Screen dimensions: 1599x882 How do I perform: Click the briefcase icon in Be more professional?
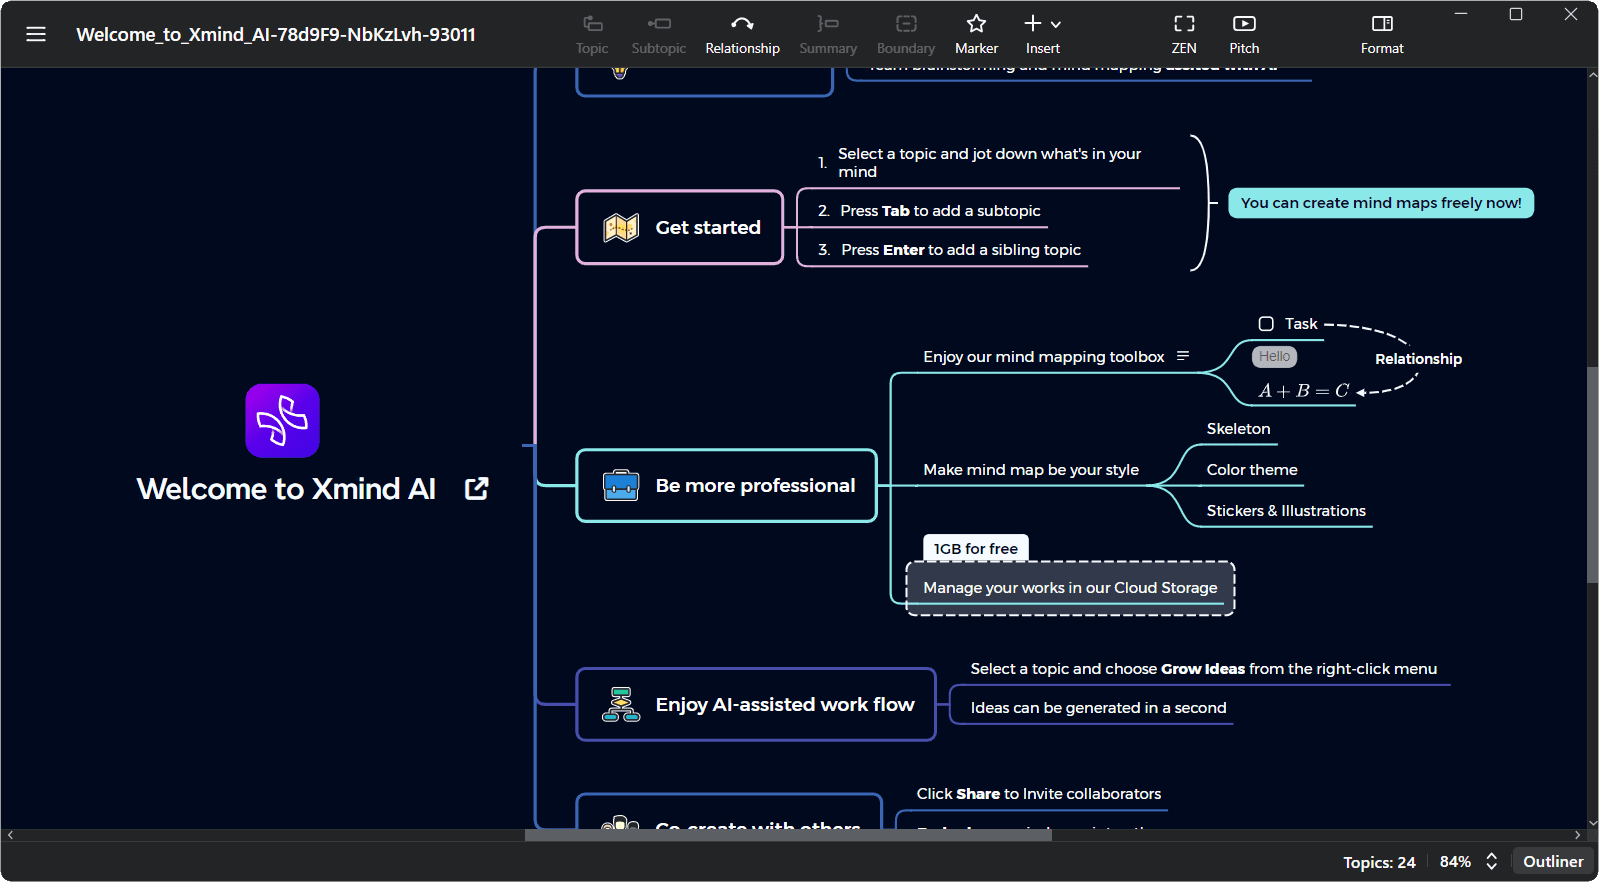point(621,486)
